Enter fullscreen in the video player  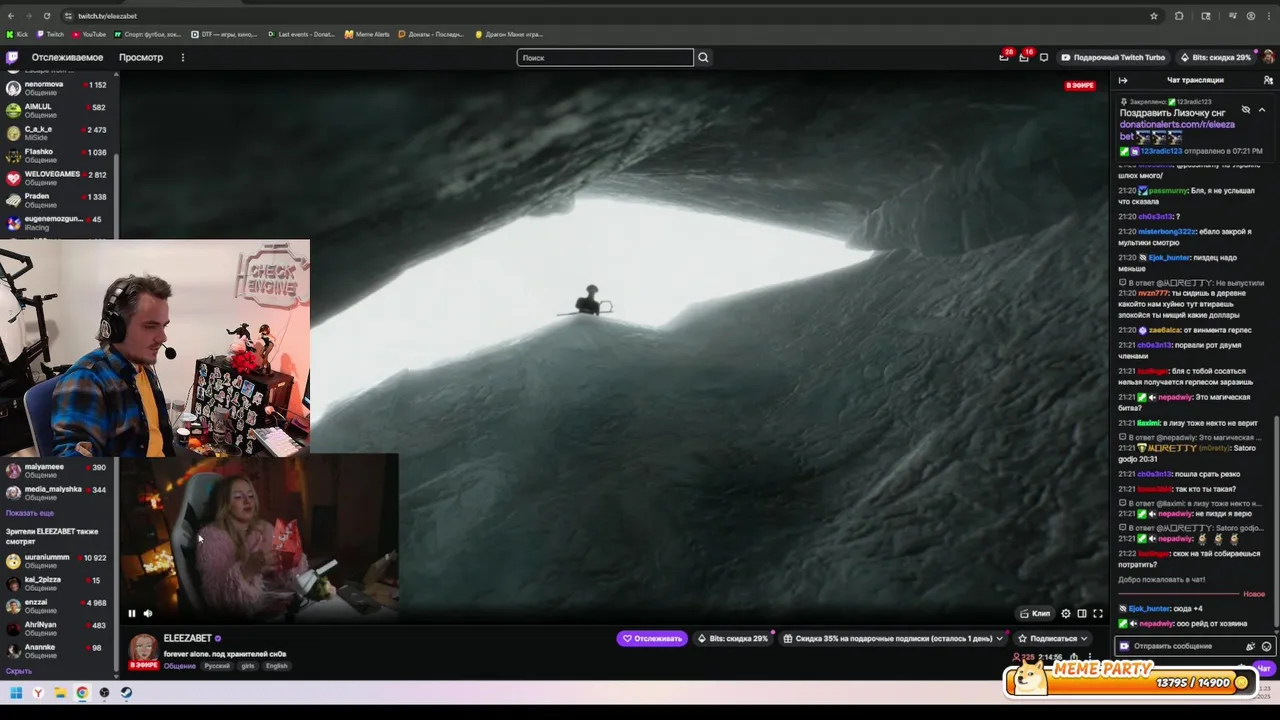point(1098,613)
